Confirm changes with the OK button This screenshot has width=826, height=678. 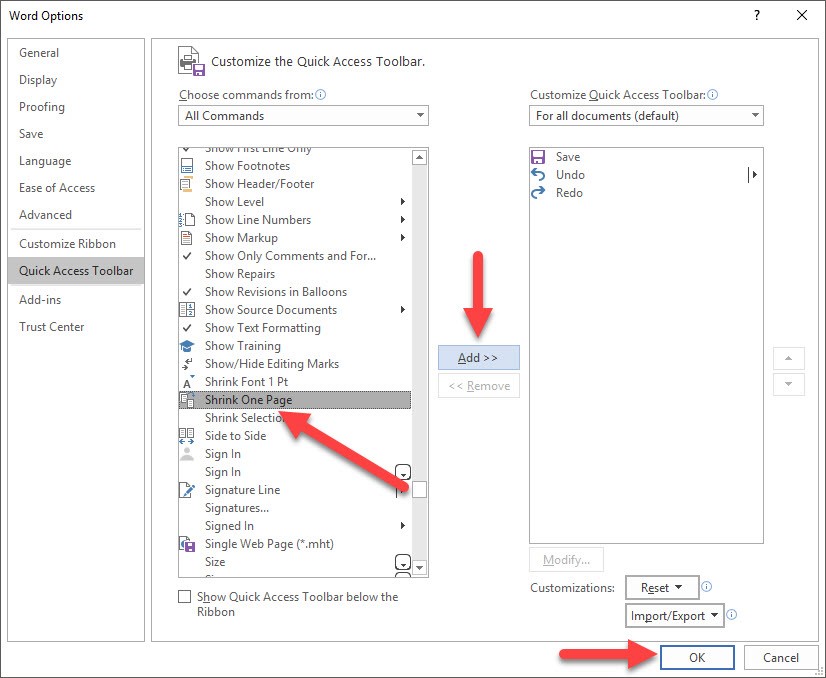tap(696, 657)
